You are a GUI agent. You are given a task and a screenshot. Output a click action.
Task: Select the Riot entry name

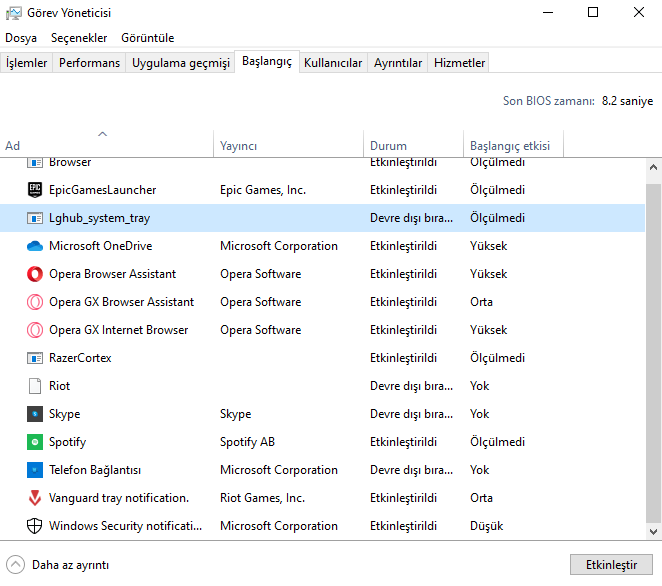60,386
